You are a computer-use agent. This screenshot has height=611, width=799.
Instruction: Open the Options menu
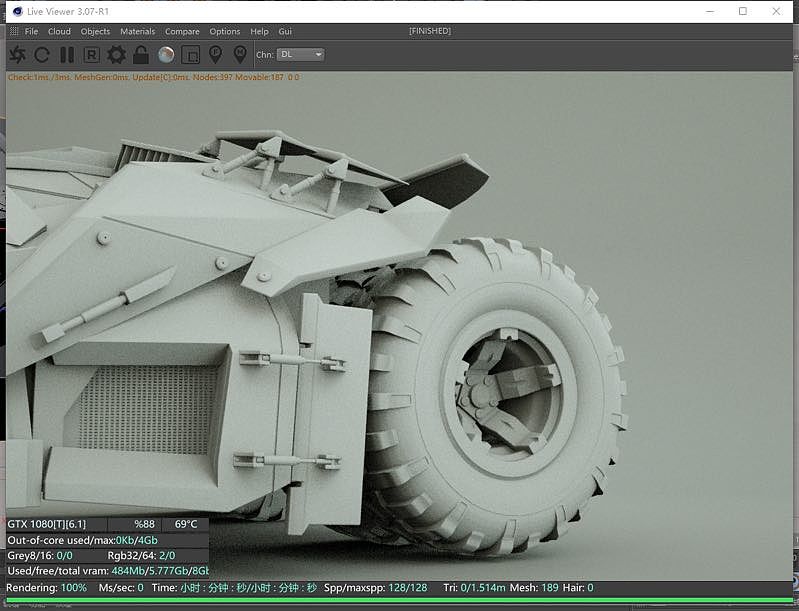tap(225, 31)
